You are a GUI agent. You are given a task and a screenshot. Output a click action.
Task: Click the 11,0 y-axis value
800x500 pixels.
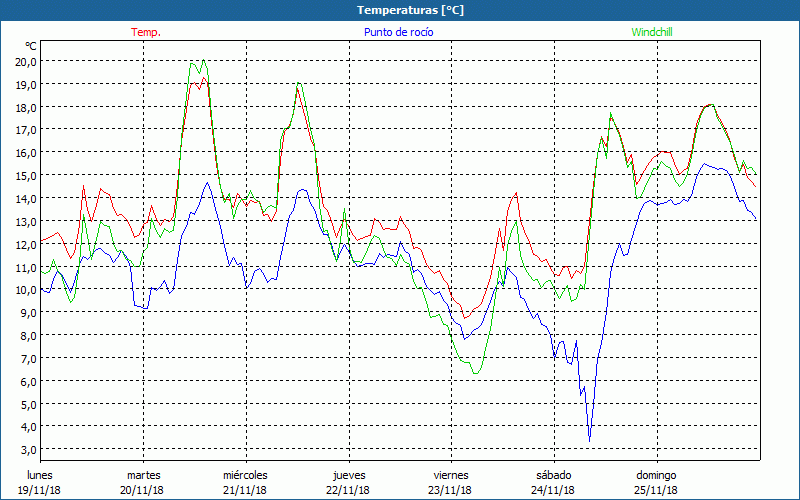point(27,268)
